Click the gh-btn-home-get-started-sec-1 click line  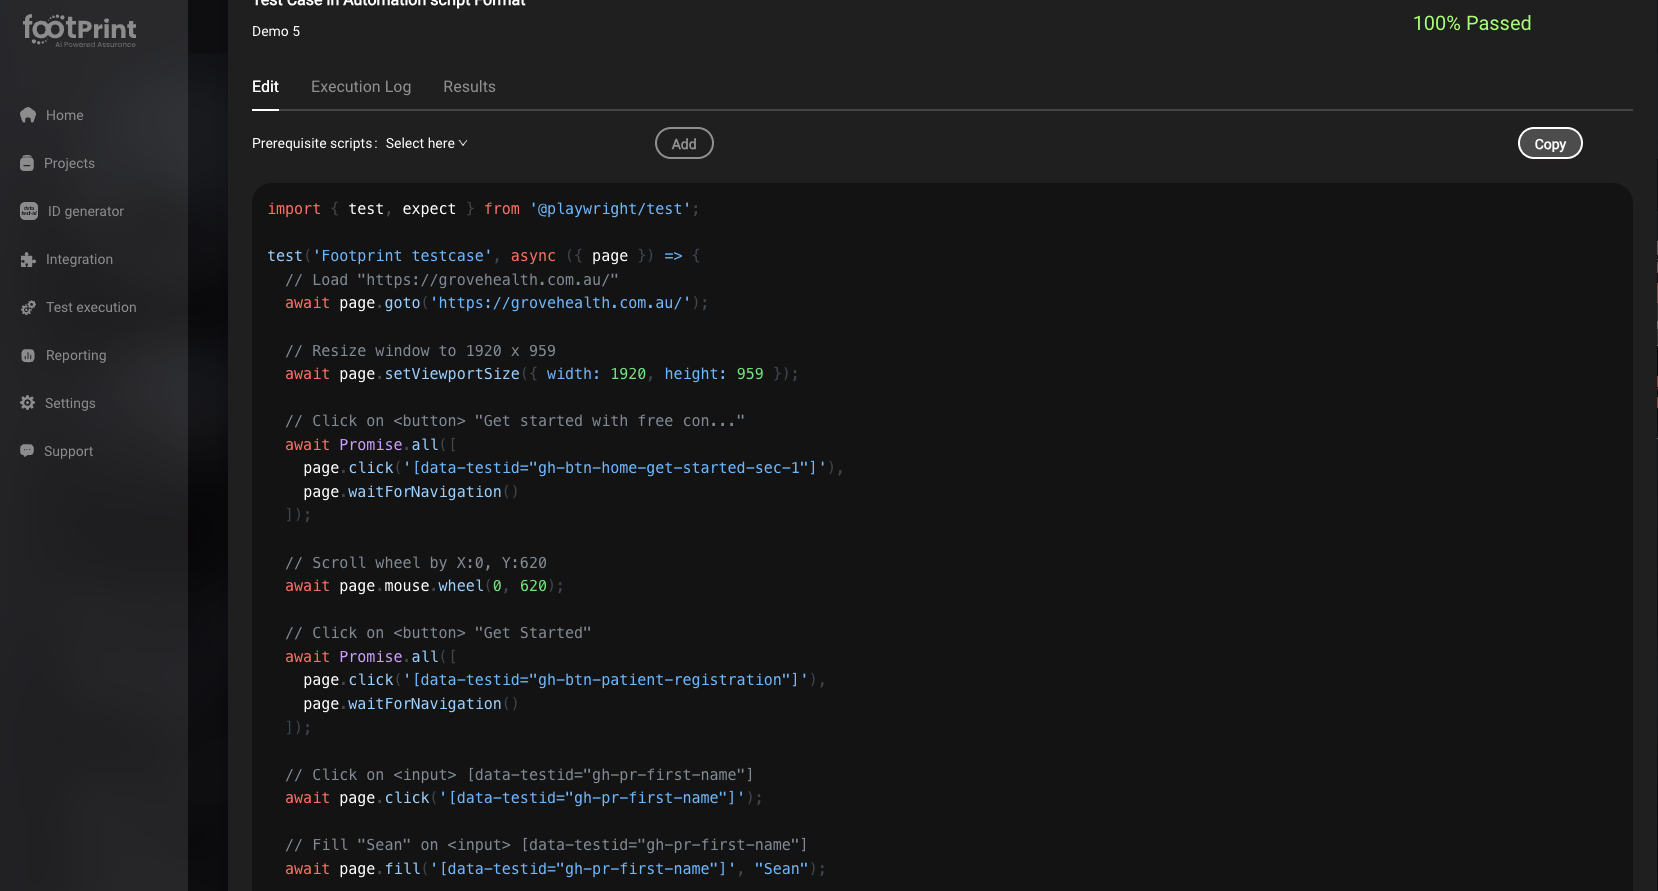tap(573, 468)
